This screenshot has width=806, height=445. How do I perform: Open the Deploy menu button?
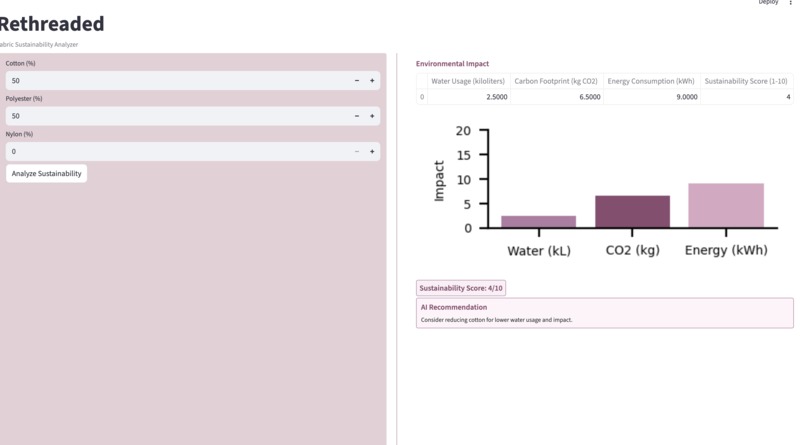coord(768,2)
